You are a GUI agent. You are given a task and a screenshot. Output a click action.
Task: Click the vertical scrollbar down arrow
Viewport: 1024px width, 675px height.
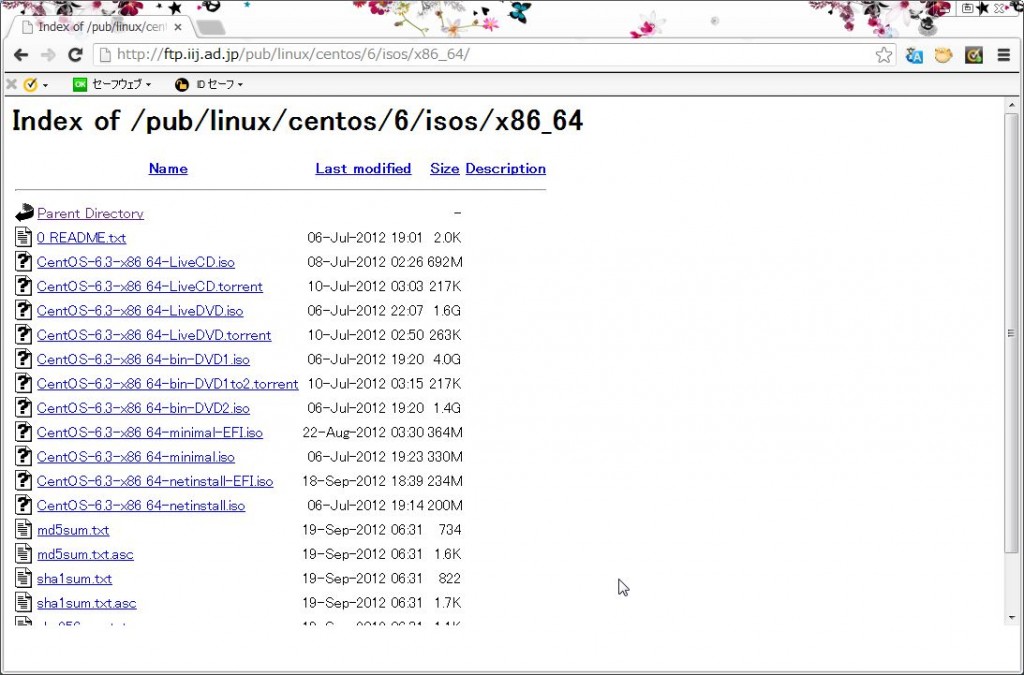(x=1011, y=618)
